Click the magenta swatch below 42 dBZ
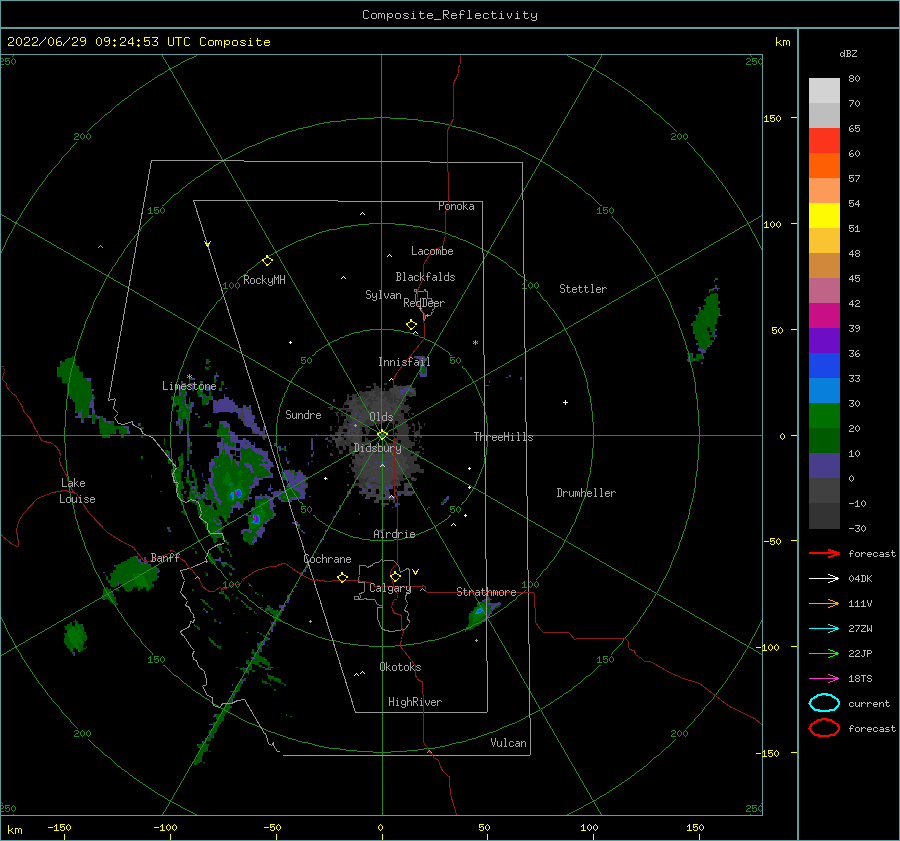 [824, 315]
